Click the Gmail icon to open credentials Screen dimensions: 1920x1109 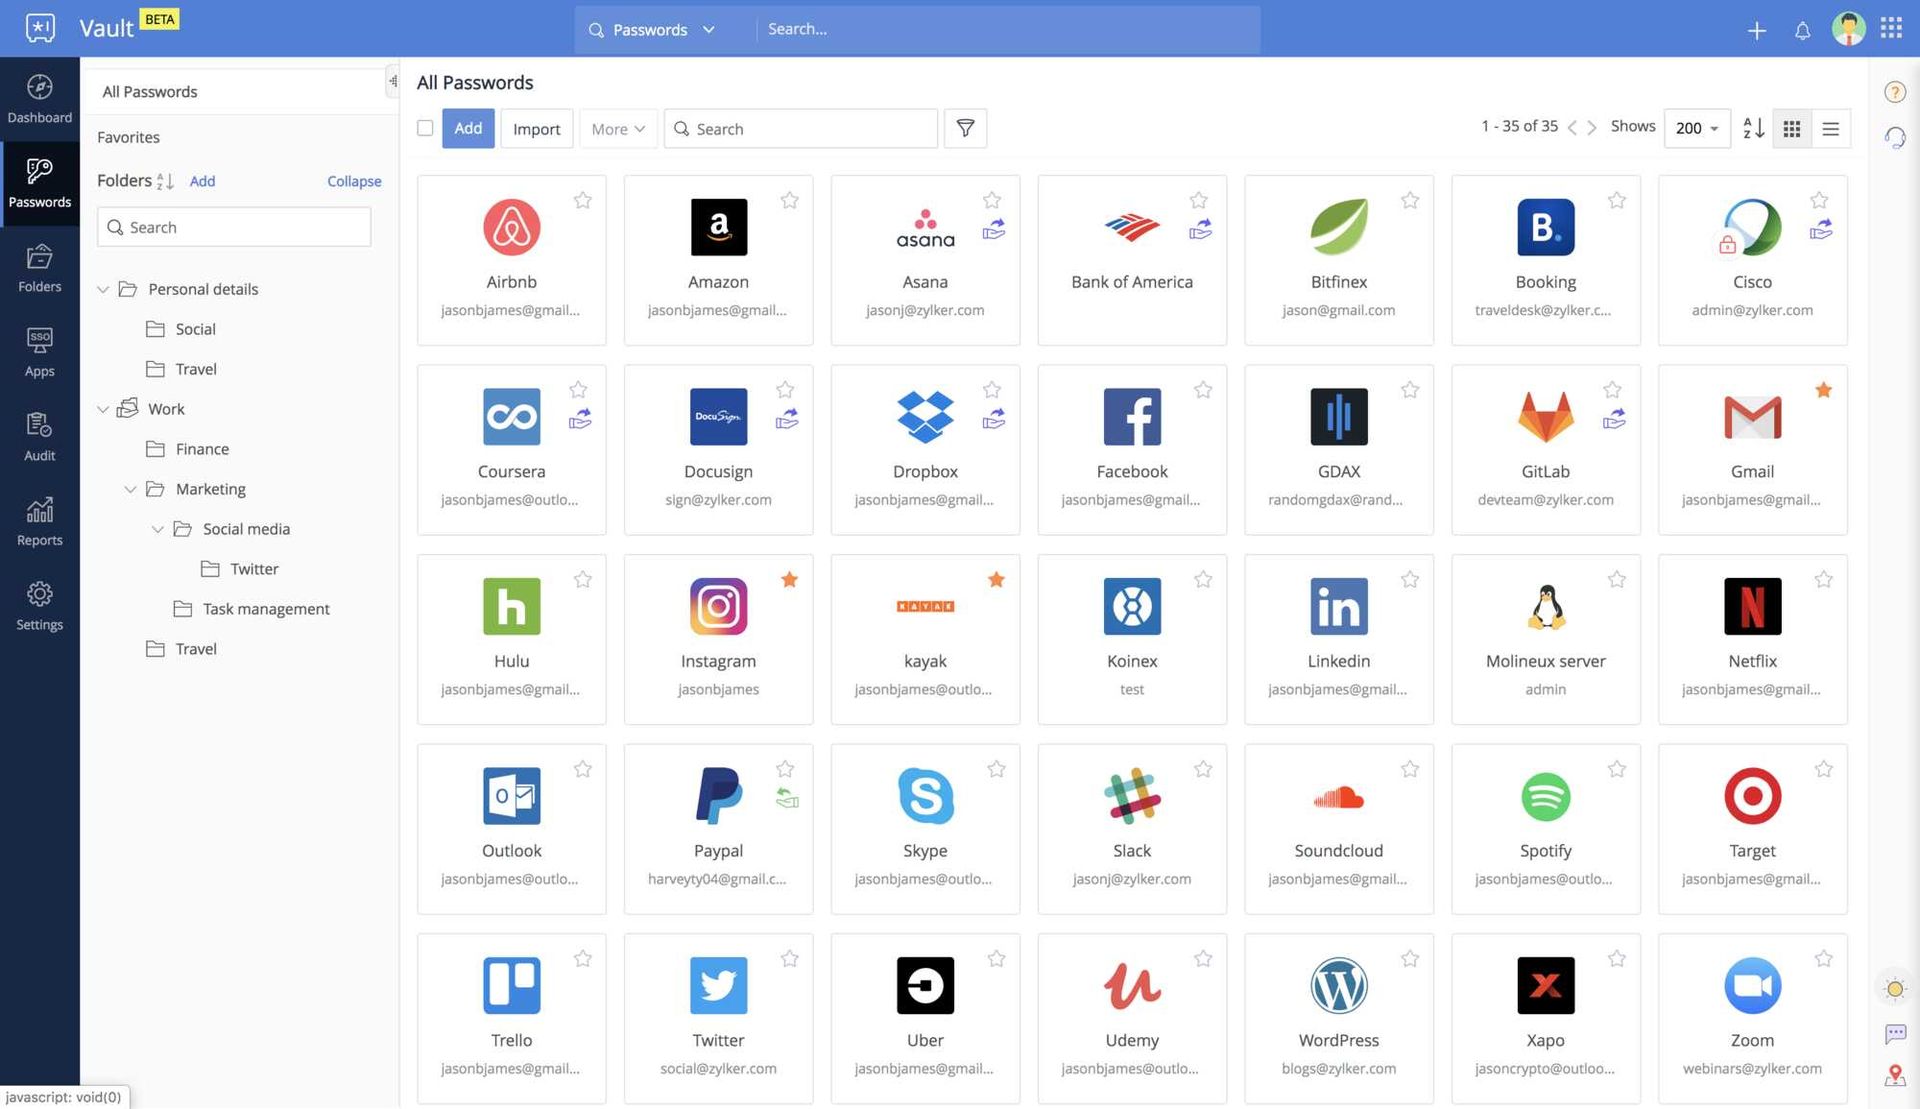point(1752,416)
